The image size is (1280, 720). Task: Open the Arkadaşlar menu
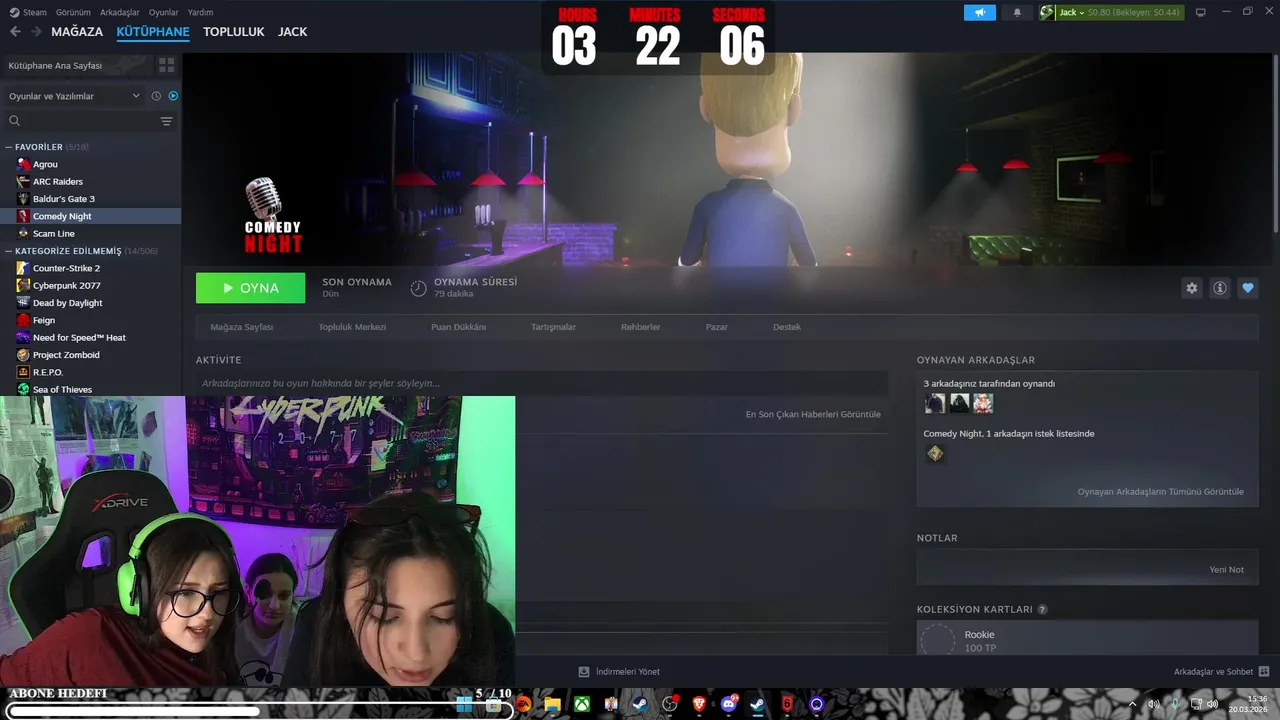[120, 12]
